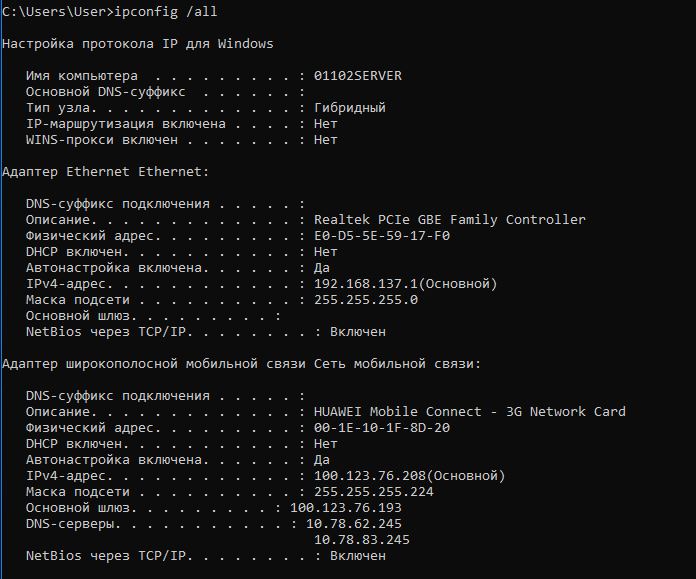The width and height of the screenshot is (696, 579).
Task: Click the subnet mask 255.255.255.224
Action: pos(374,492)
